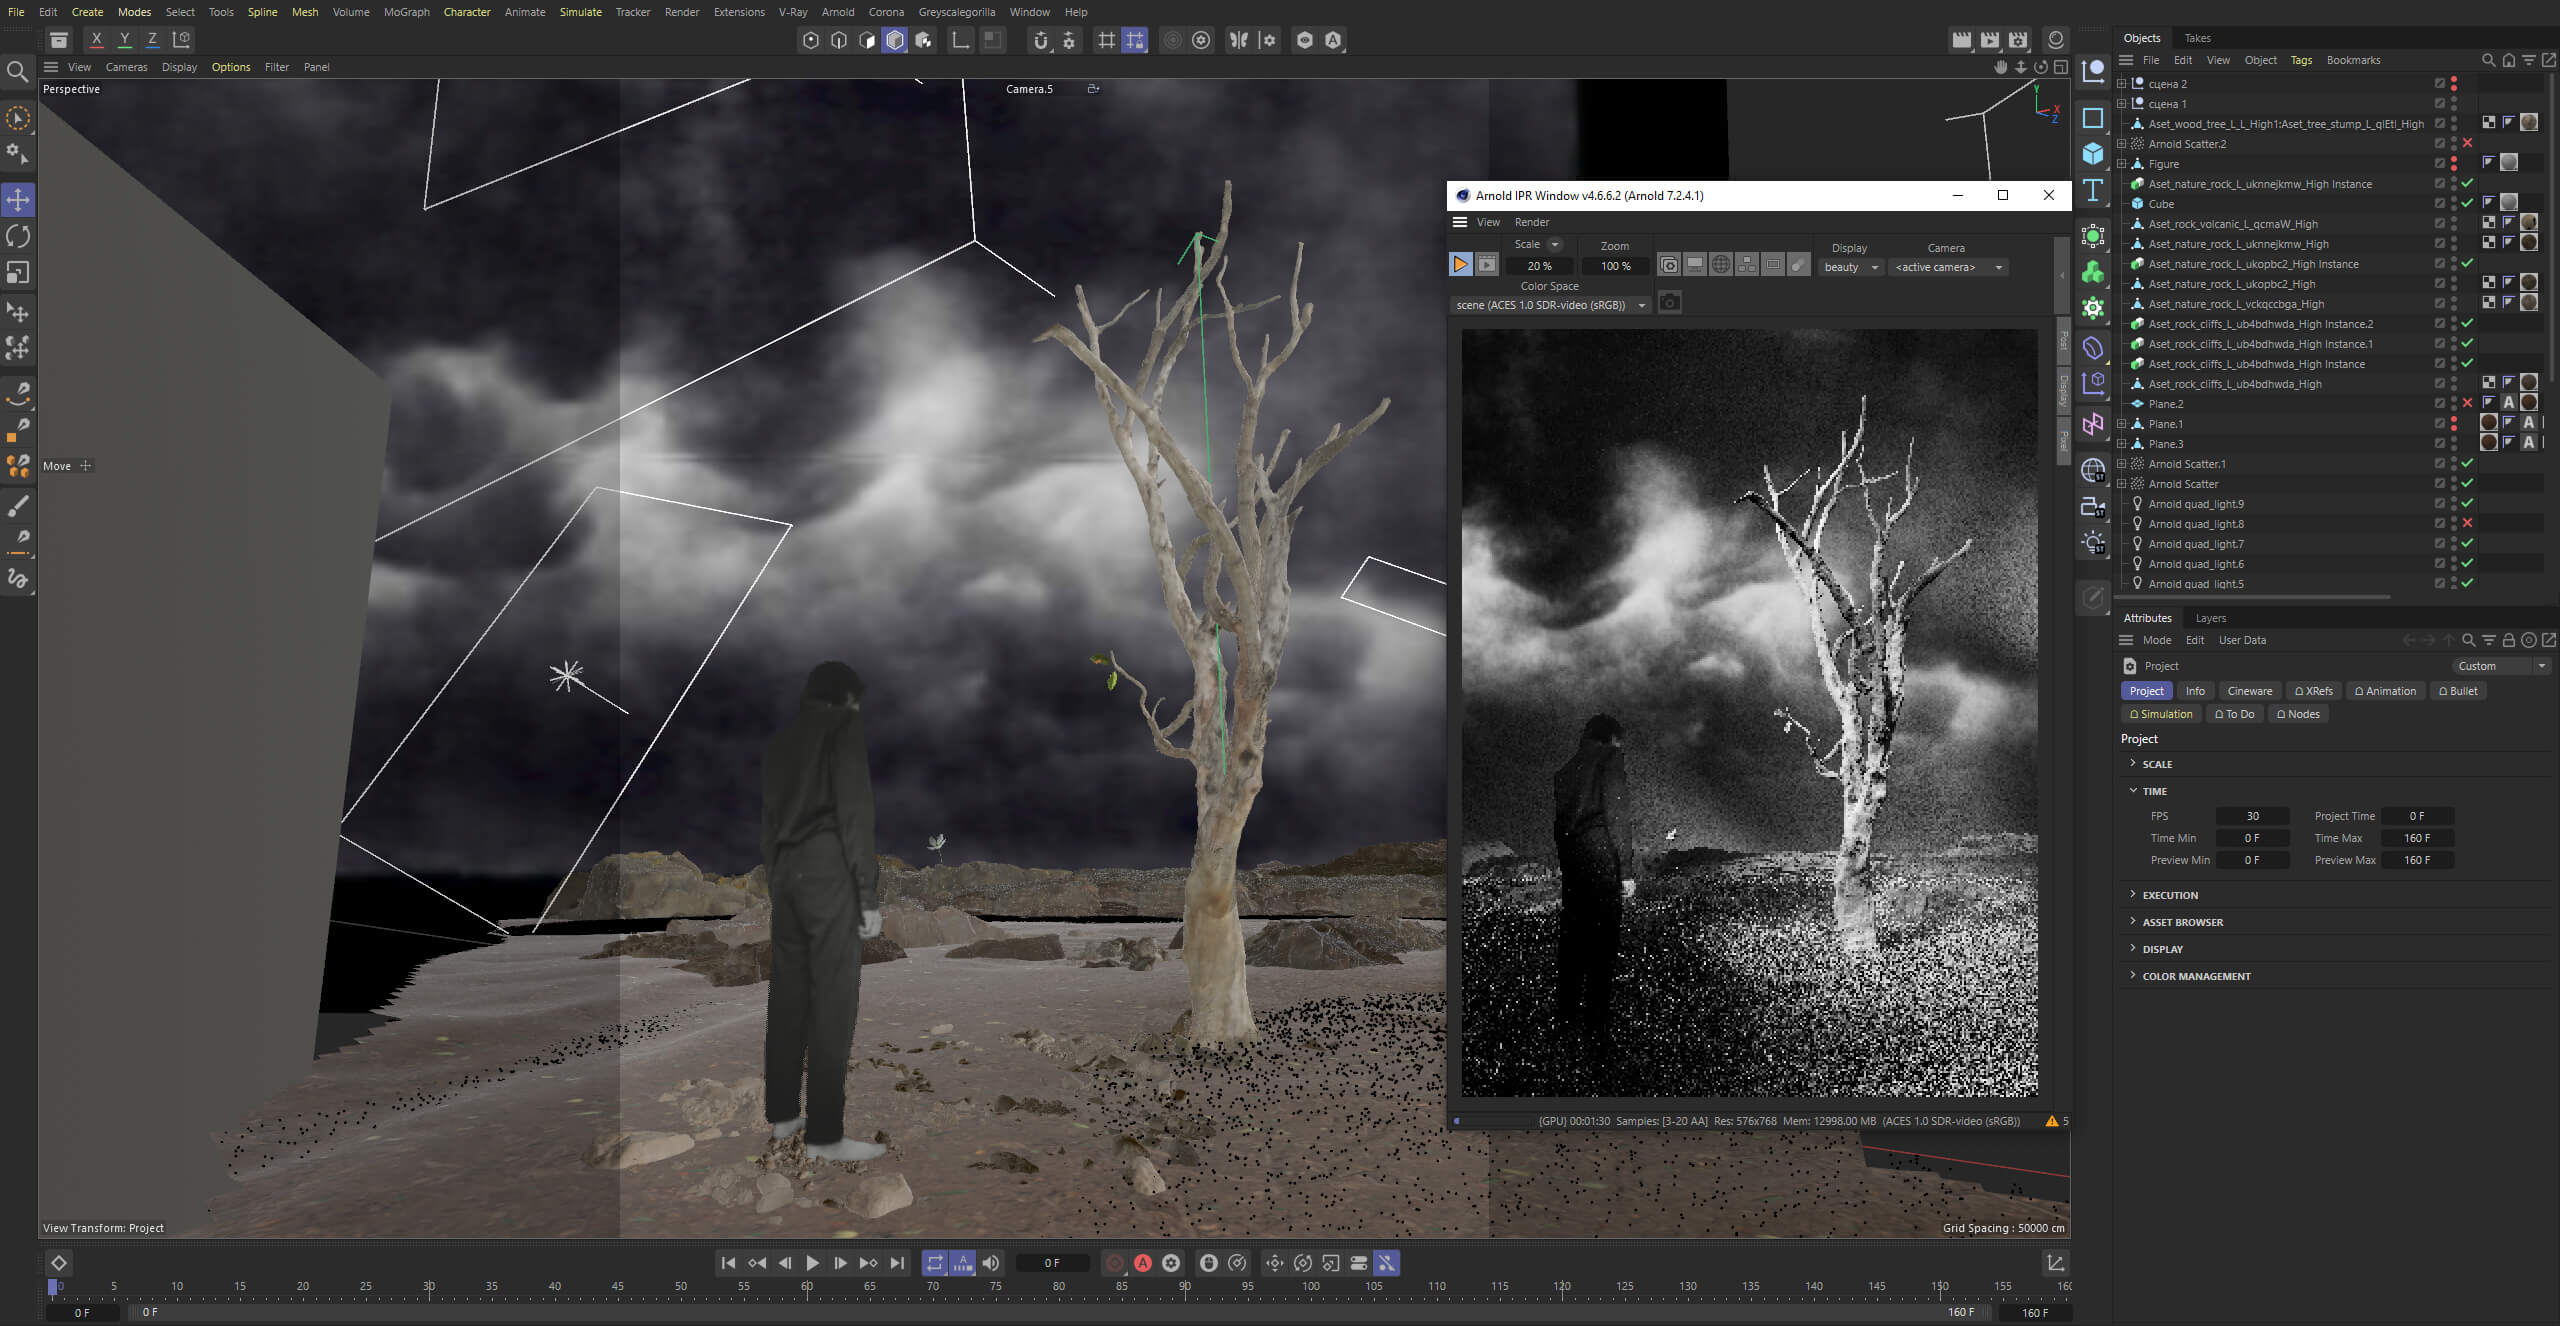Expand the Arnold Scatter.2 tree node
This screenshot has height=1326, width=2560.
[x=2122, y=144]
